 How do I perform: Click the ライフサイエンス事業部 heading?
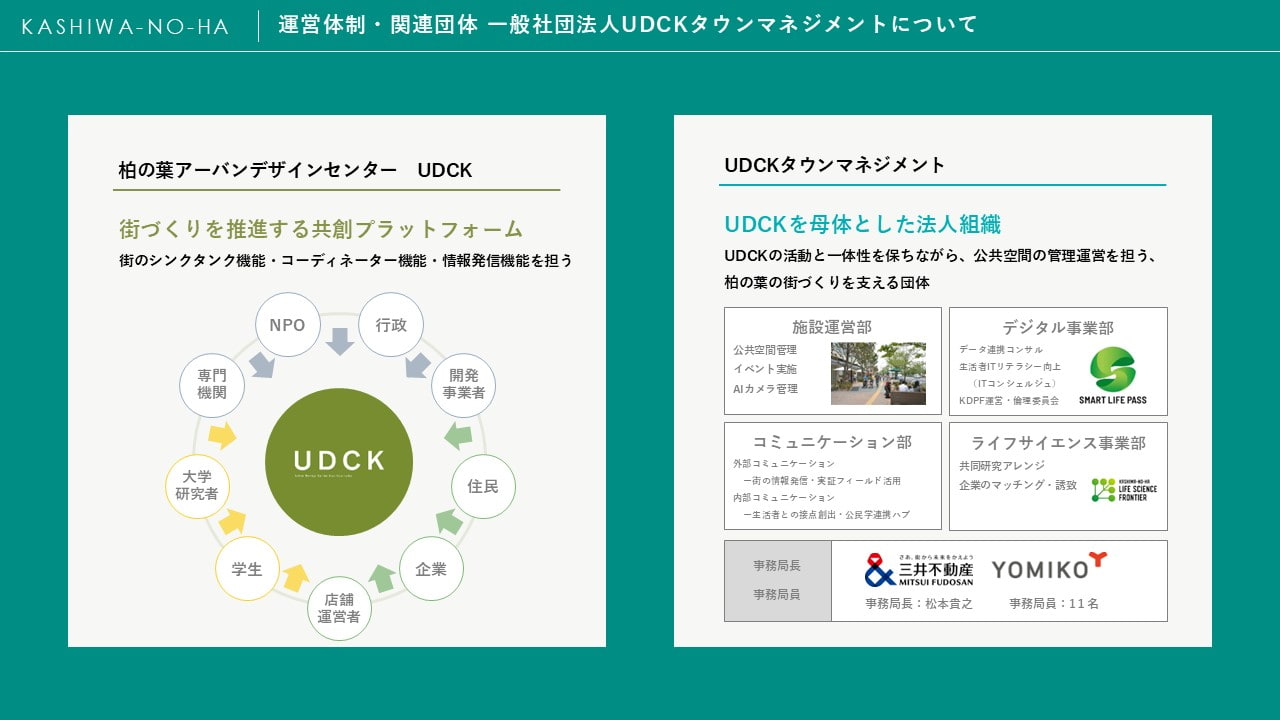click(x=1058, y=442)
